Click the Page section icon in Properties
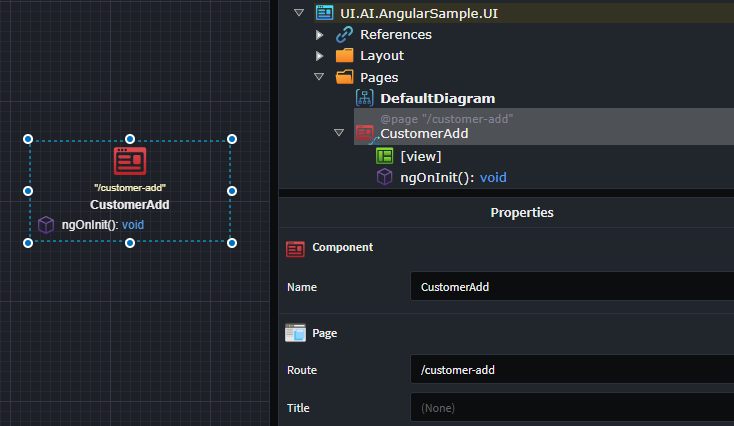734x426 pixels. pos(295,333)
